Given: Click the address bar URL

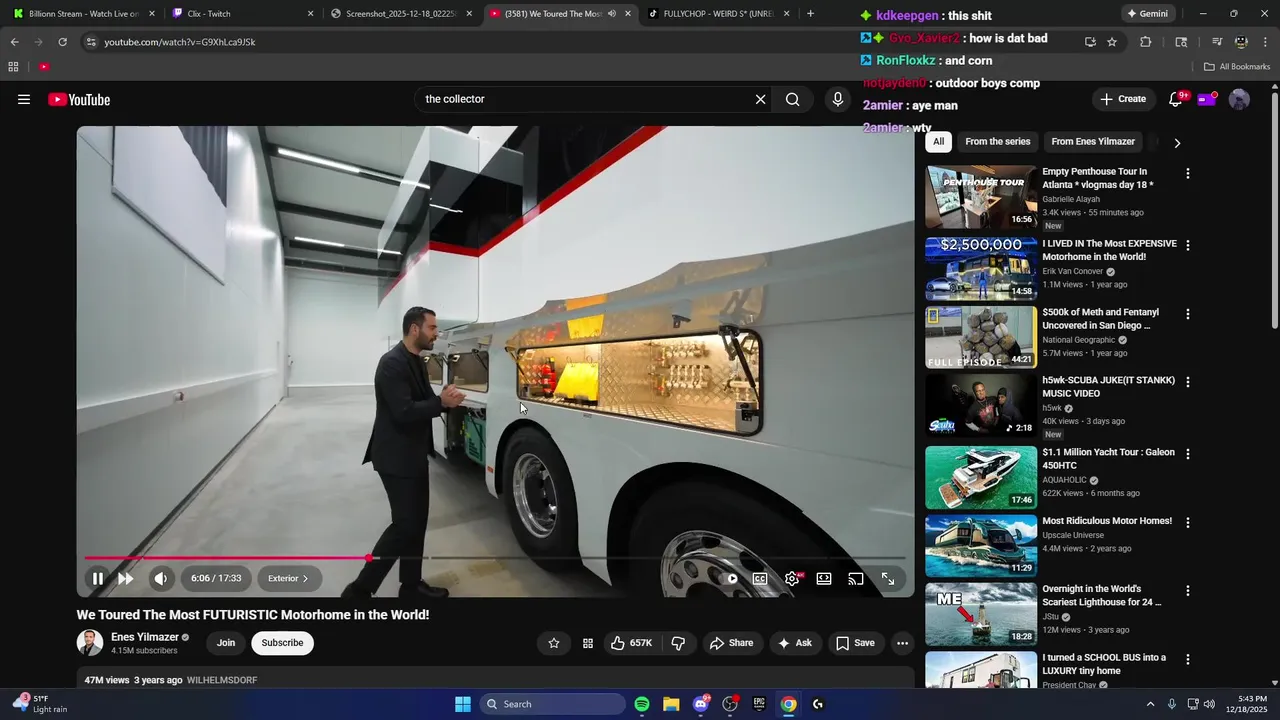Looking at the screenshot, I should point(180,42).
